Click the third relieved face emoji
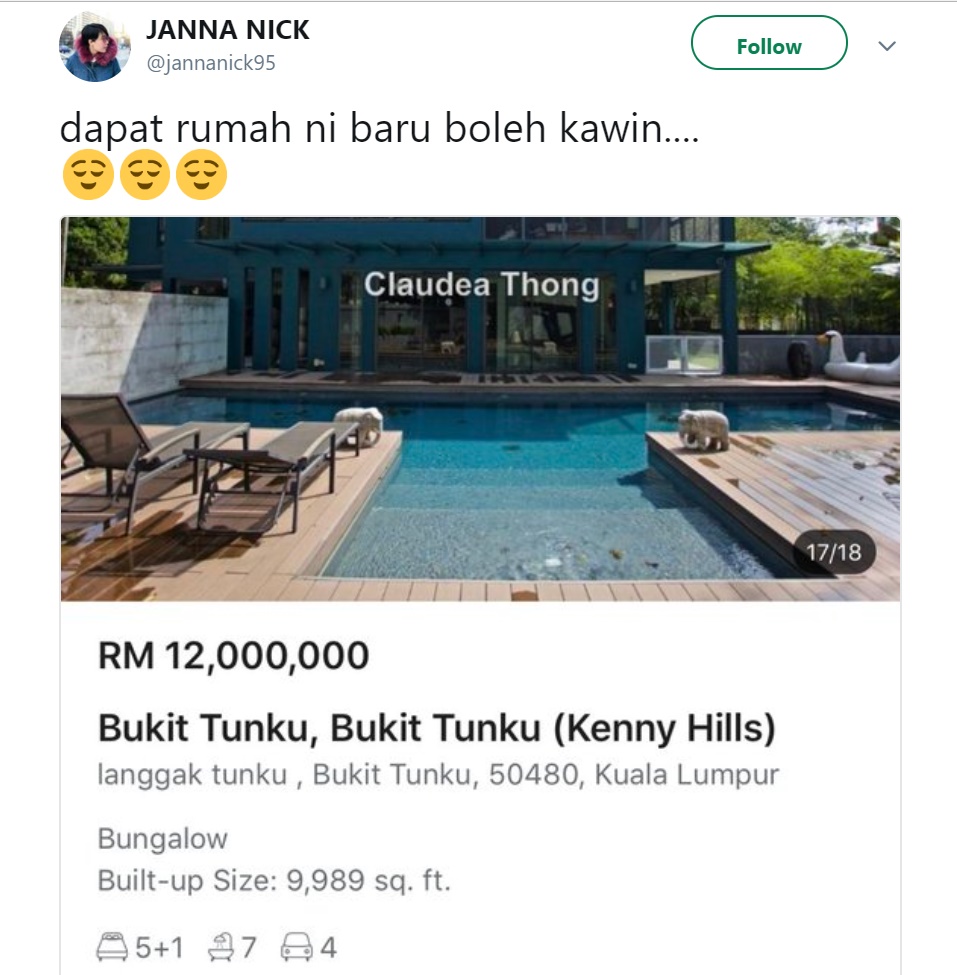The image size is (957, 975). tap(201, 174)
